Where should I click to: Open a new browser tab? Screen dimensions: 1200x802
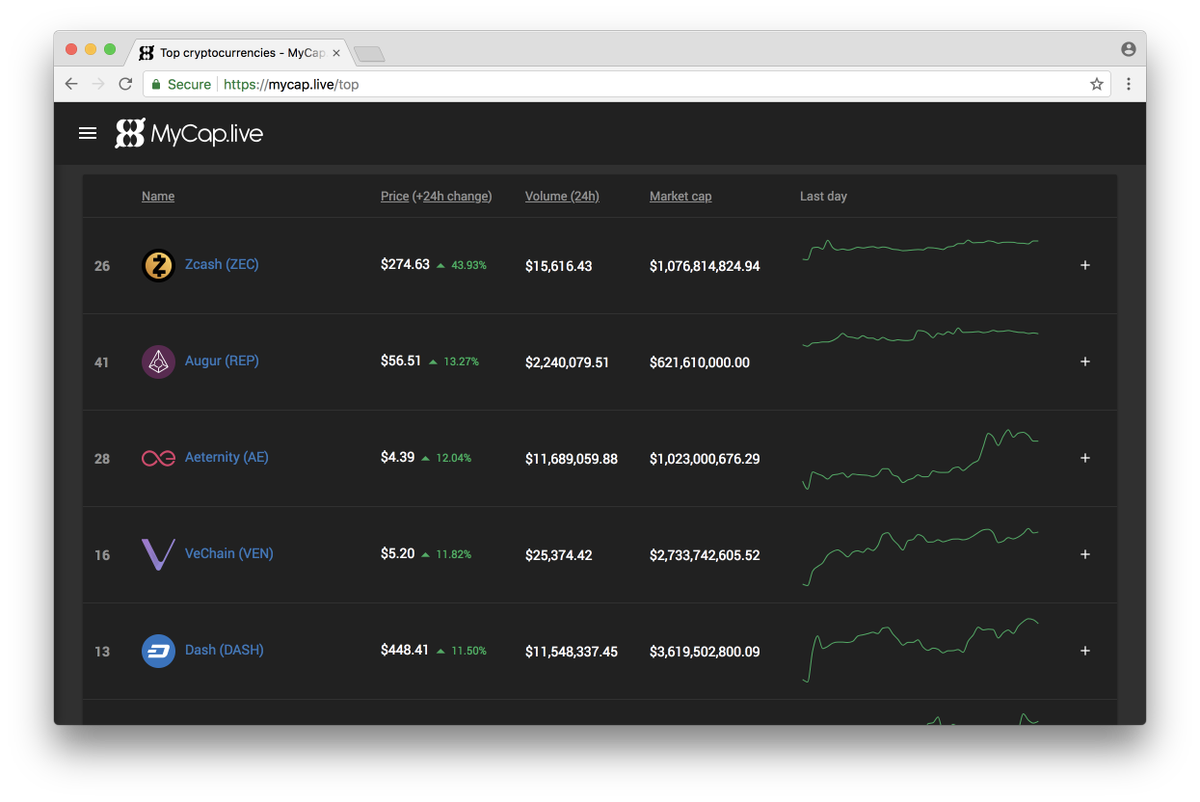pyautogui.click(x=369, y=53)
